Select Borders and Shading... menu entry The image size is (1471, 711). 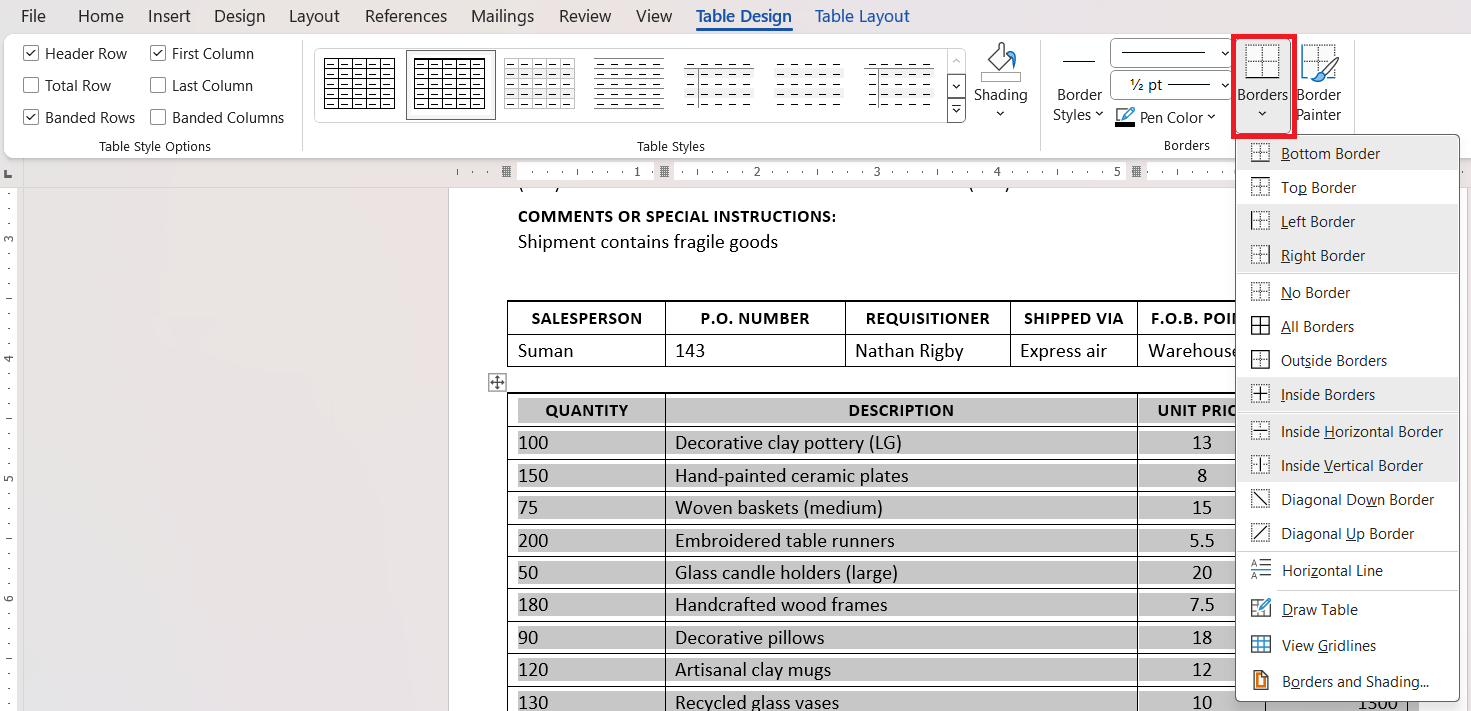[1347, 682]
